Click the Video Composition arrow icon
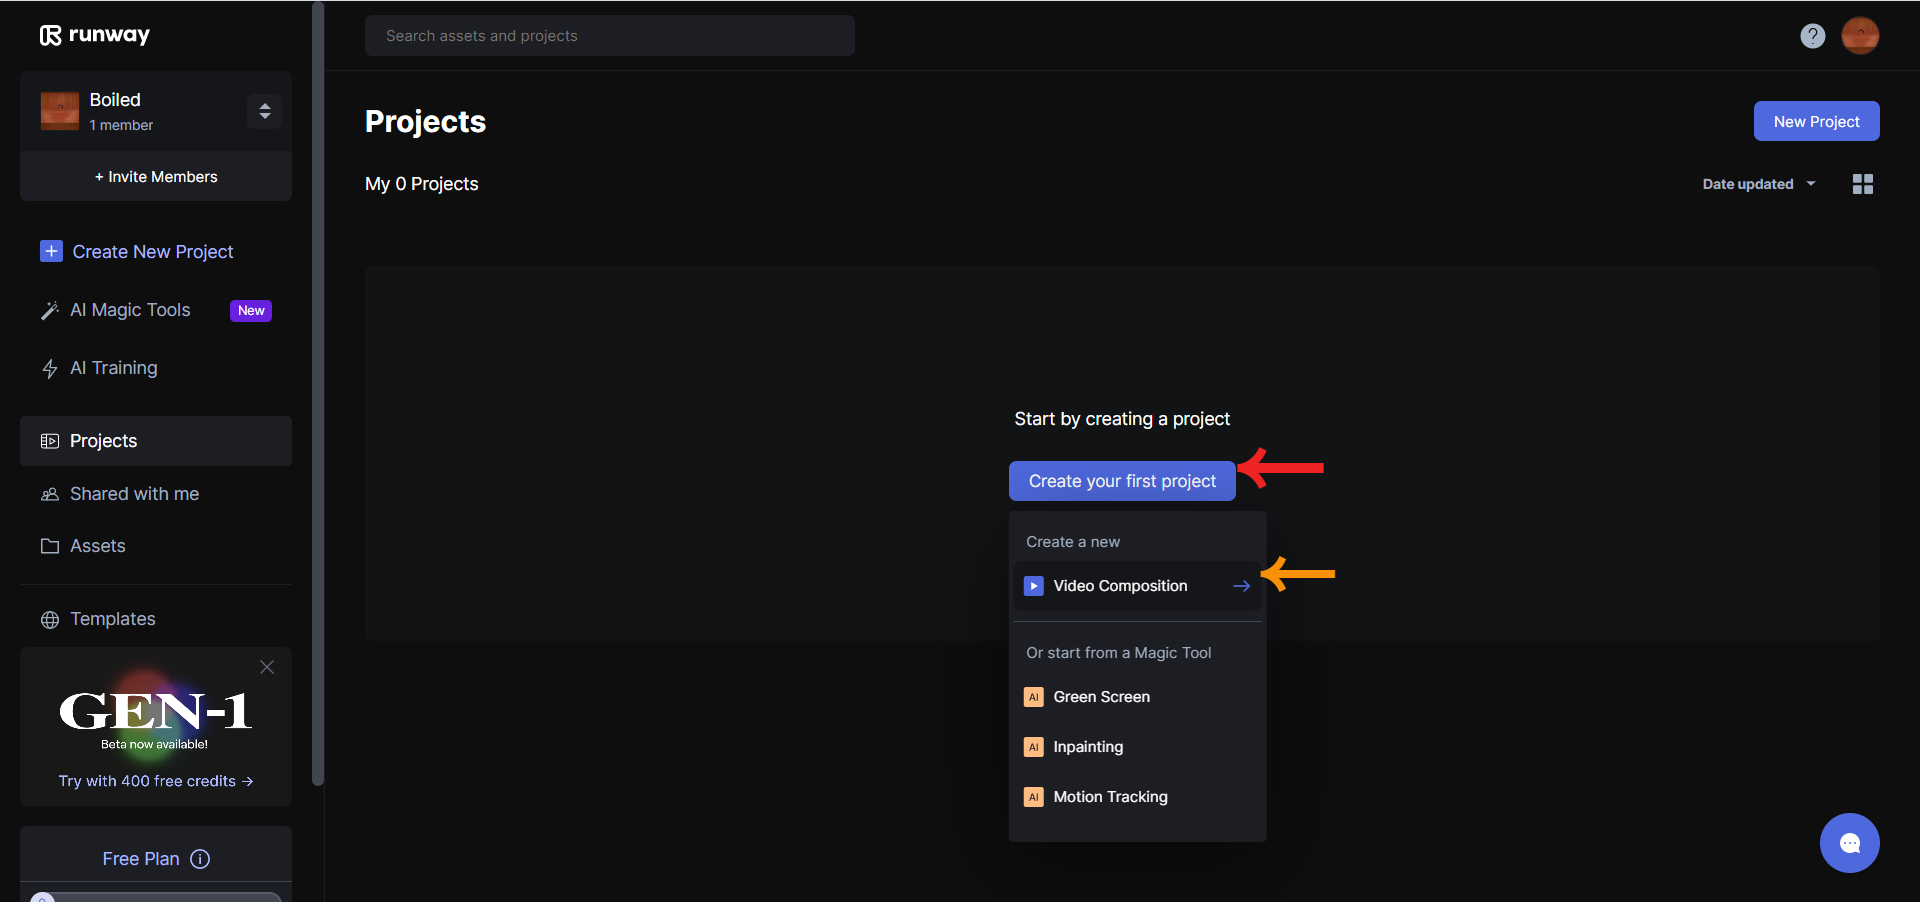This screenshot has width=1920, height=902. [1242, 586]
